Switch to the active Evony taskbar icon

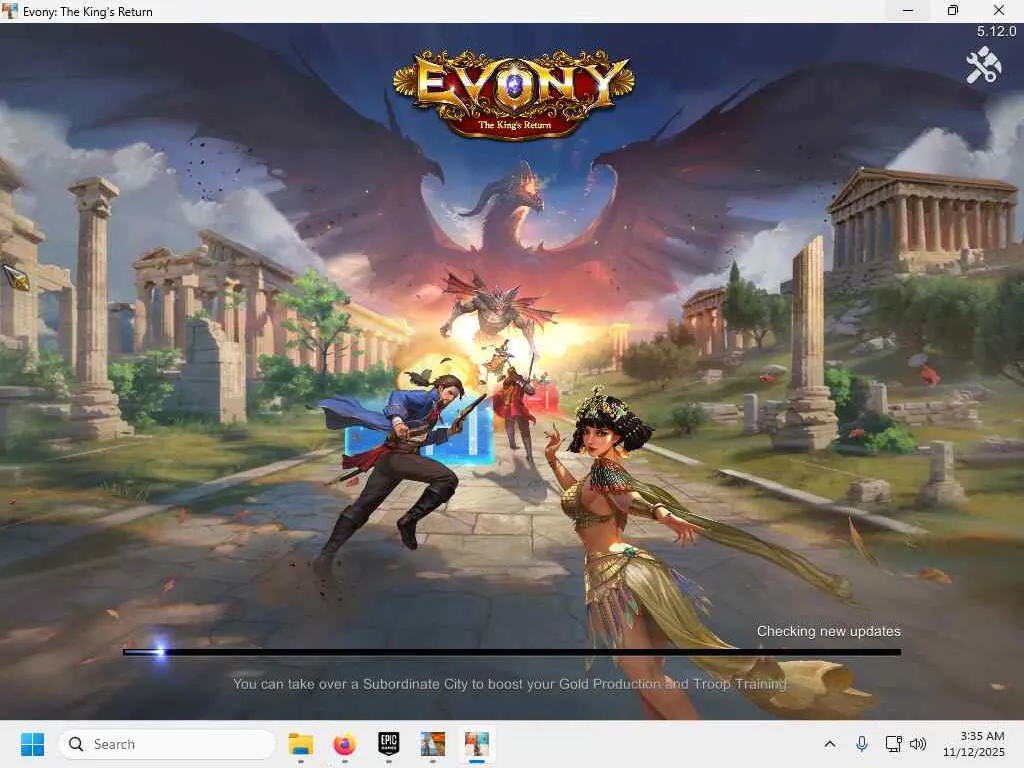pyautogui.click(x=477, y=744)
